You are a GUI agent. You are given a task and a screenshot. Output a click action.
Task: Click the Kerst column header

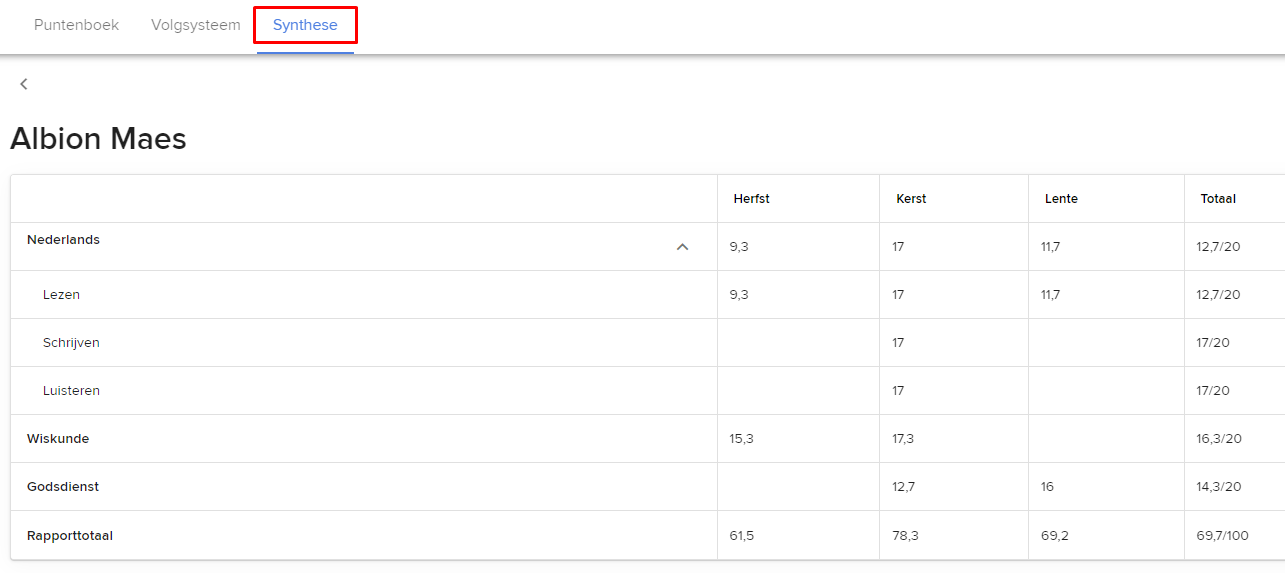coord(911,199)
